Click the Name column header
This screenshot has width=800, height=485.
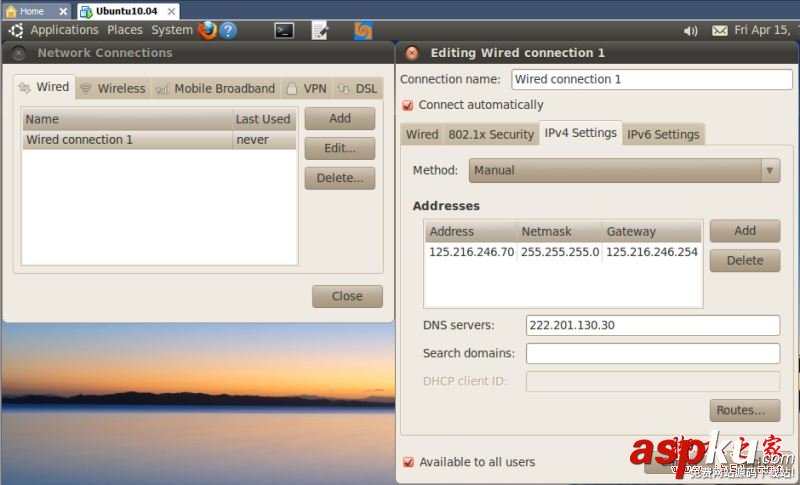click(x=128, y=119)
